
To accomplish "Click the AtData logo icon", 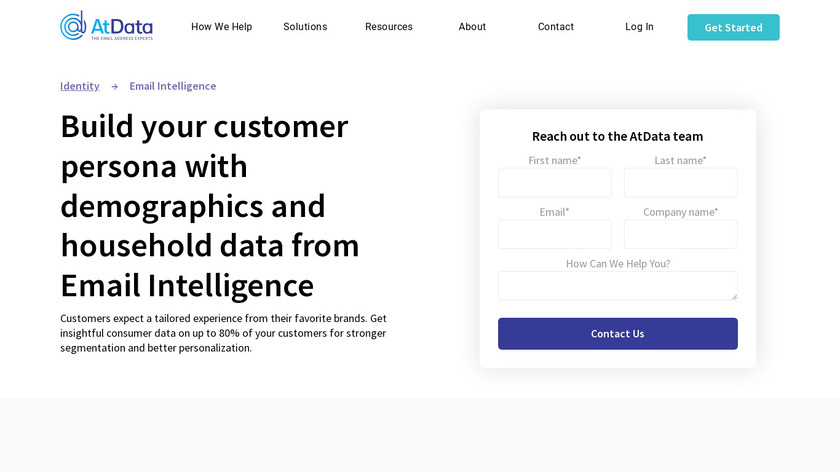I will coord(73,26).
